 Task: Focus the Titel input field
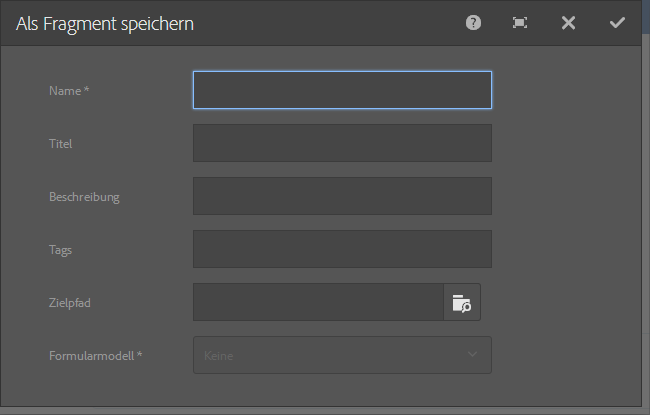pyautogui.click(x=342, y=143)
